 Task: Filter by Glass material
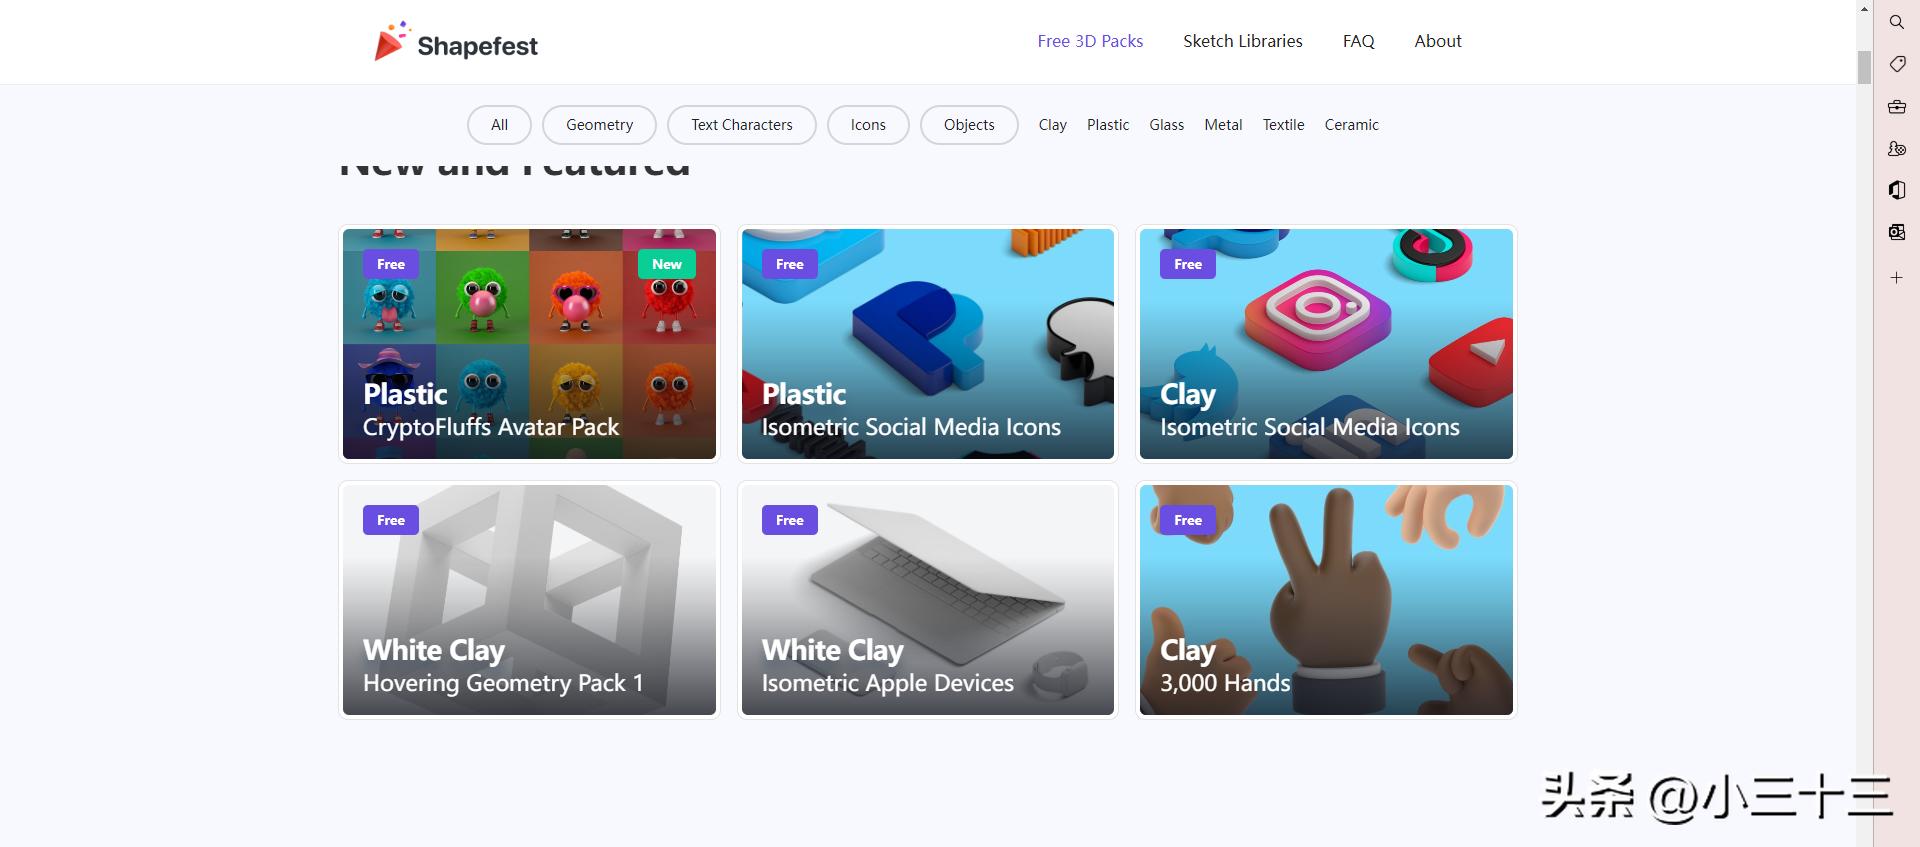(x=1166, y=125)
